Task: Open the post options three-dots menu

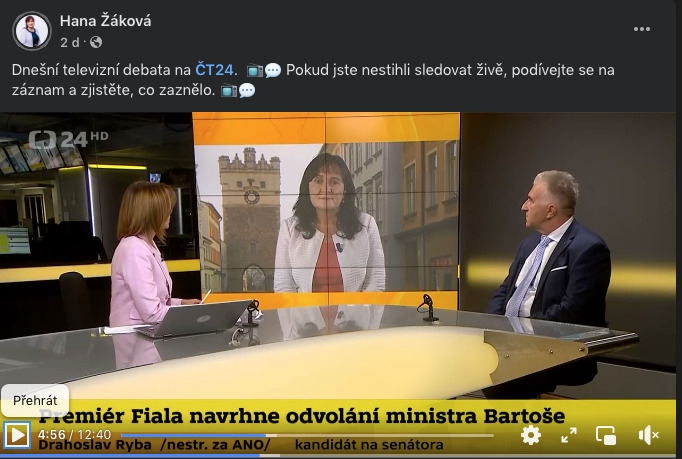Action: pyautogui.click(x=642, y=29)
